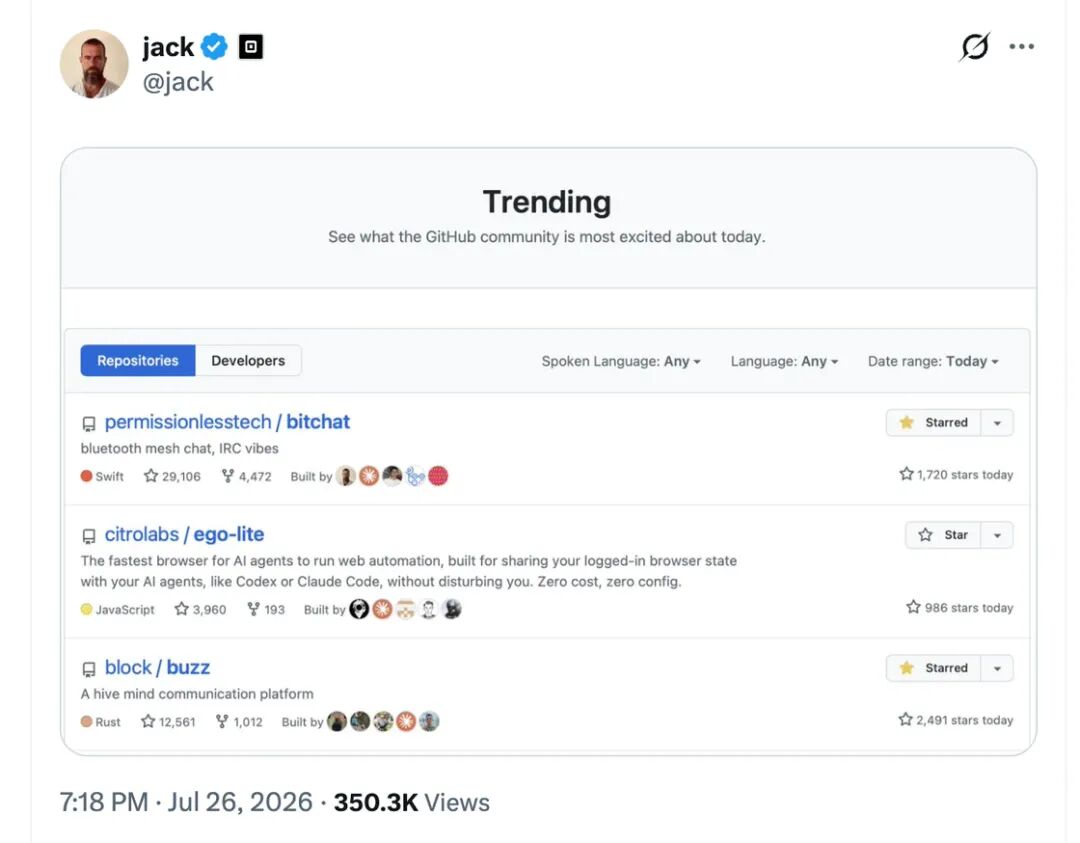Expand the list dropdown beside bitchat Starred

point(997,422)
